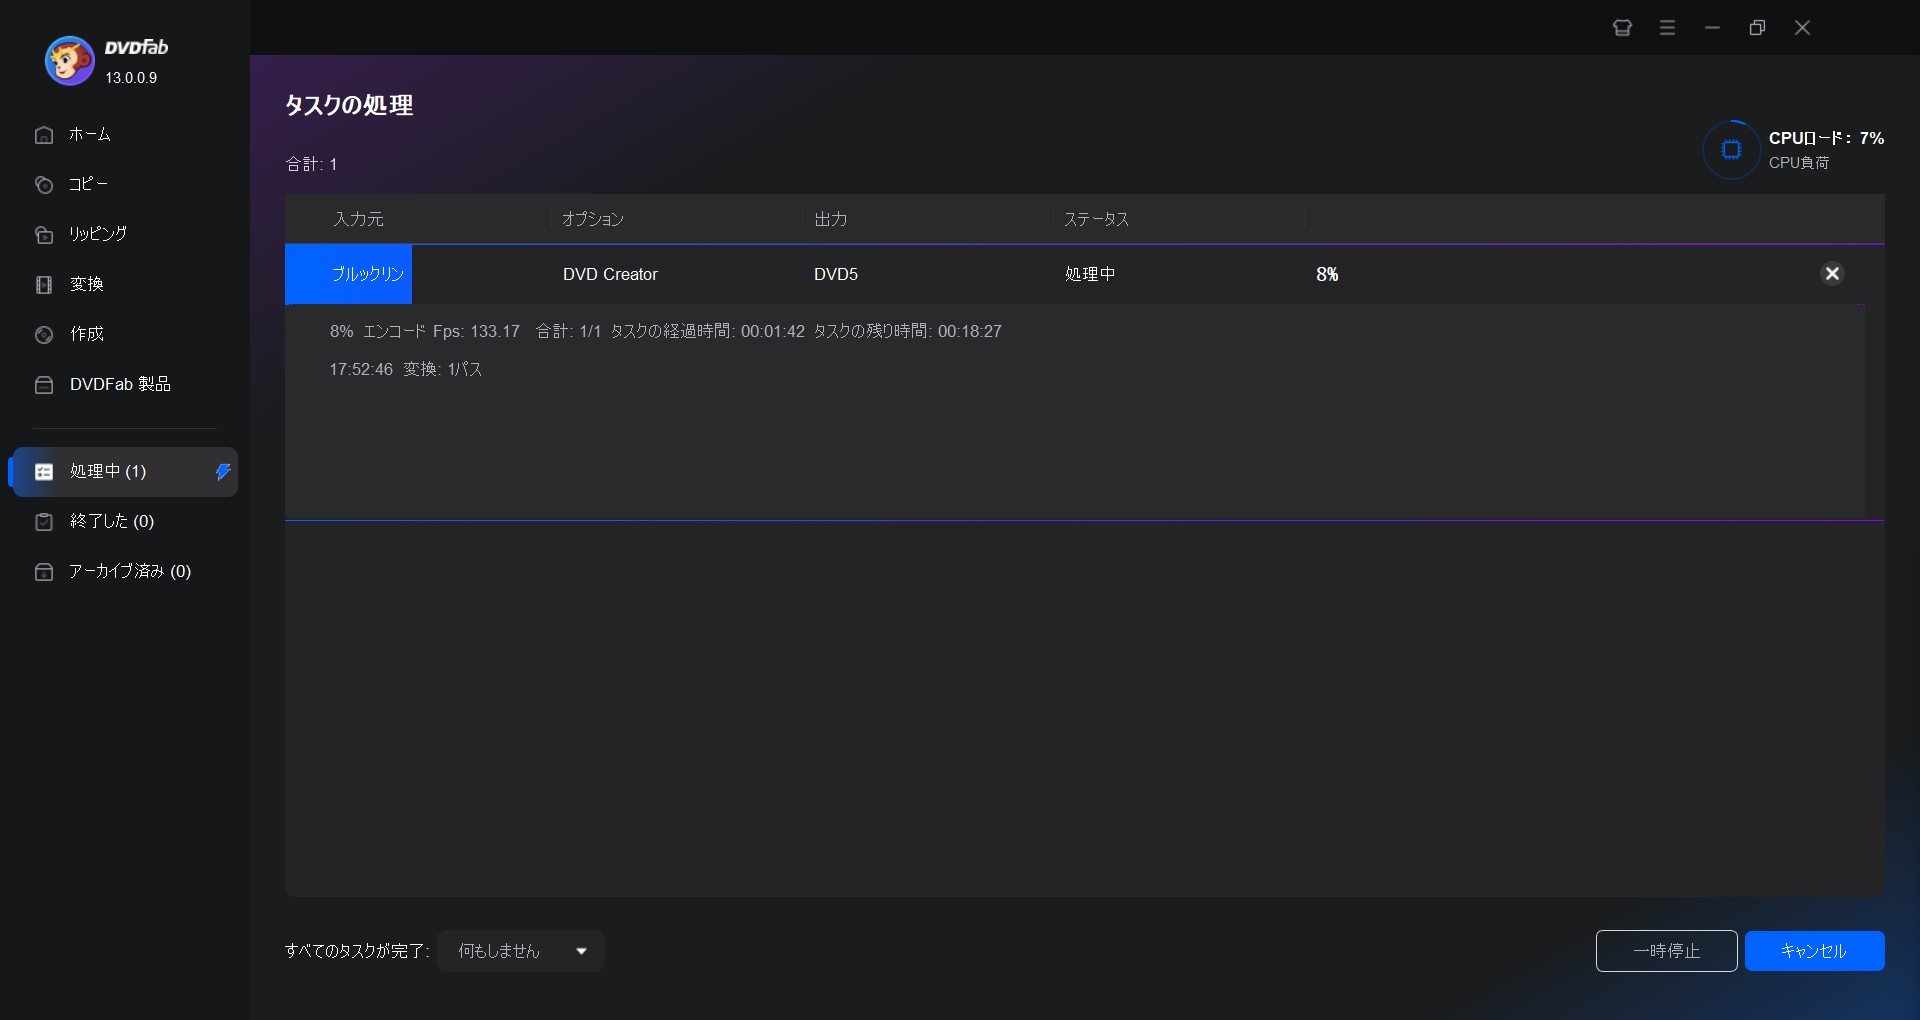This screenshot has width=1920, height=1020.
Task: Click the CPUロード: 7% label
Action: click(1826, 138)
